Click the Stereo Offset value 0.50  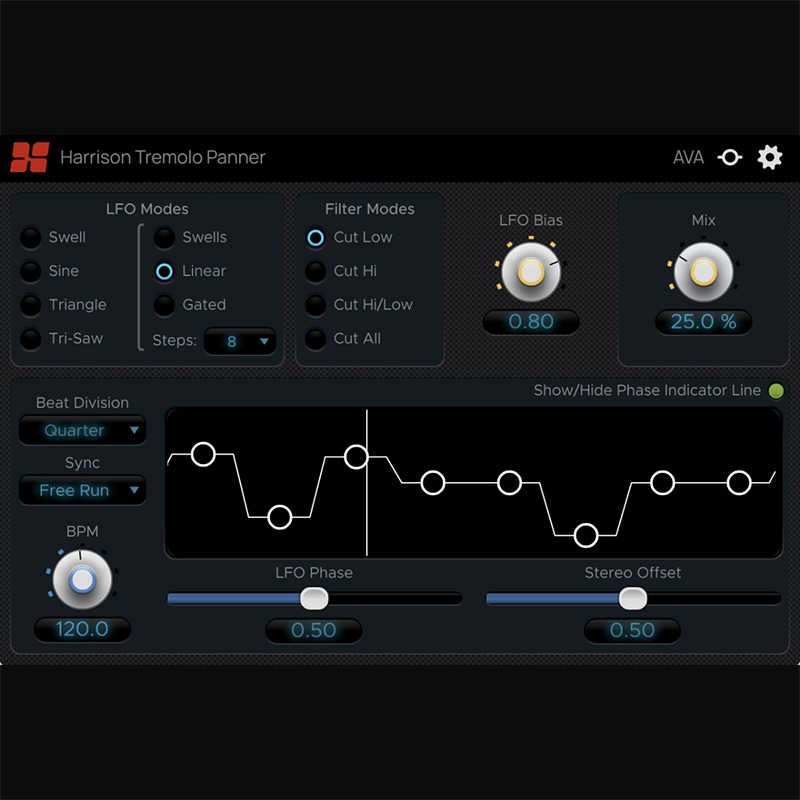click(632, 631)
